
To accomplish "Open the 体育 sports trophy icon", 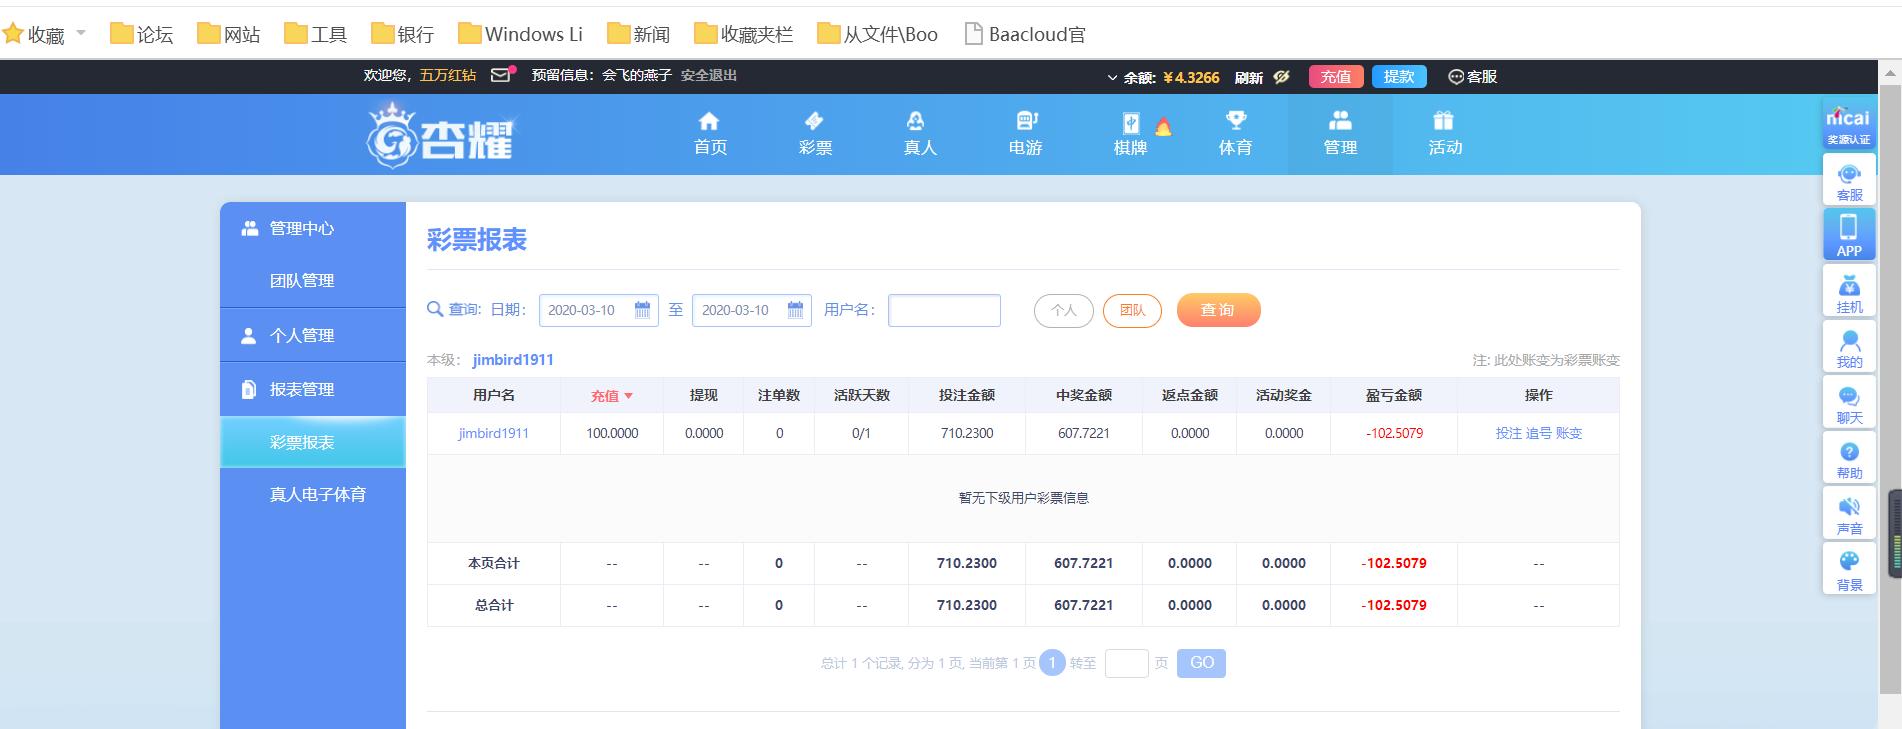I will point(1235,122).
